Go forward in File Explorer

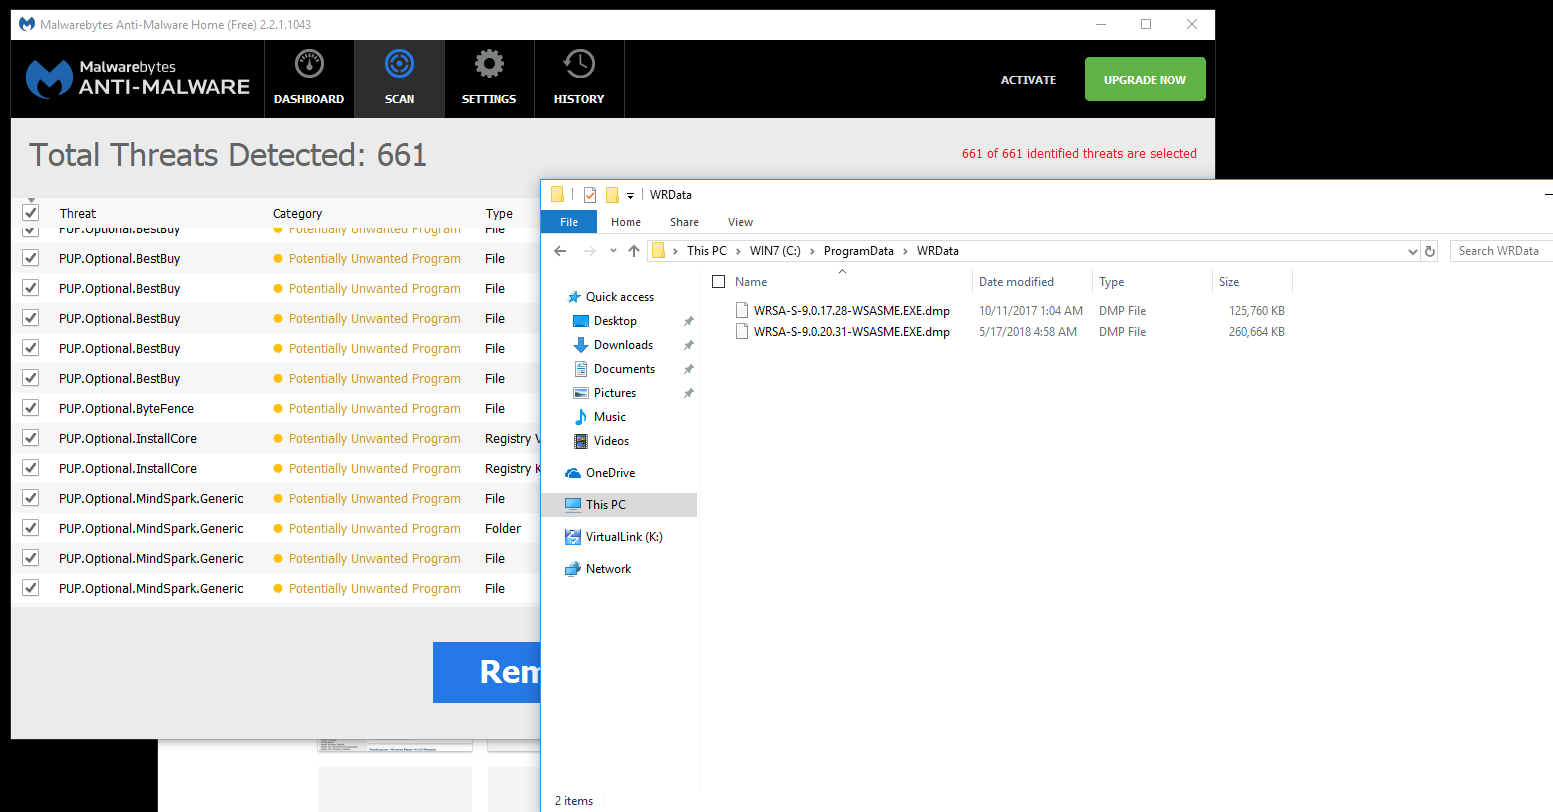coord(590,251)
